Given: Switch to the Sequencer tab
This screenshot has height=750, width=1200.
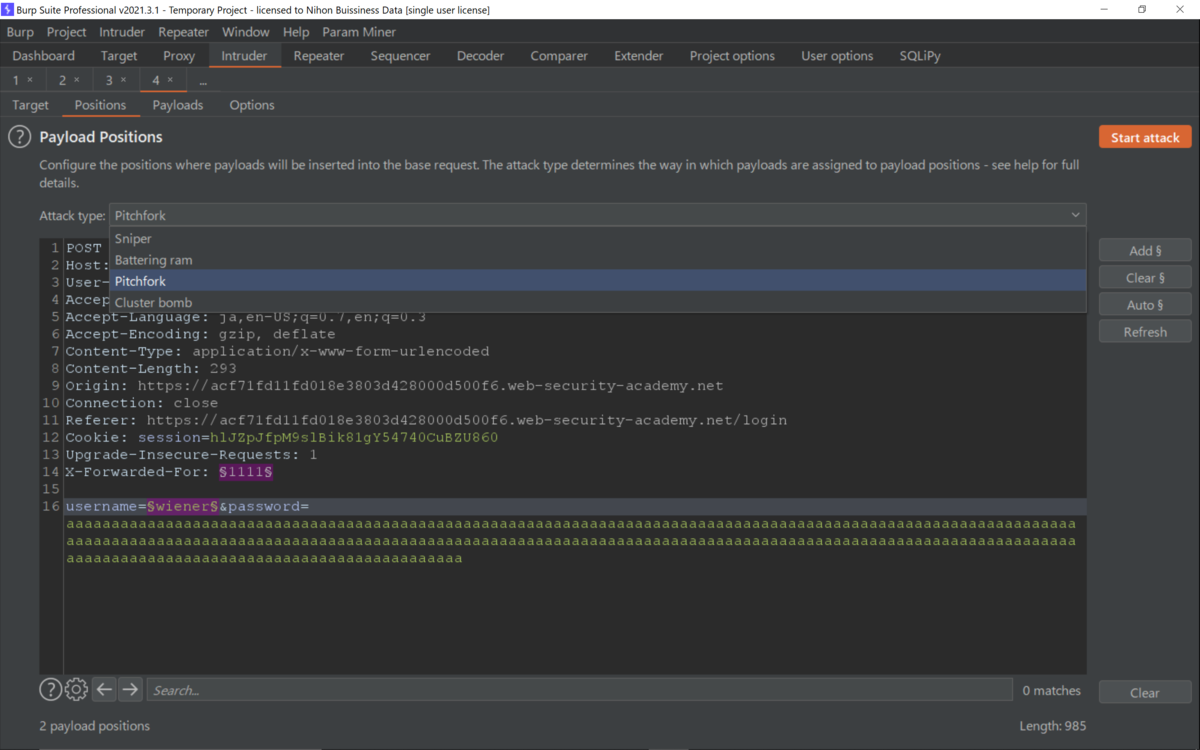Looking at the screenshot, I should (400, 56).
